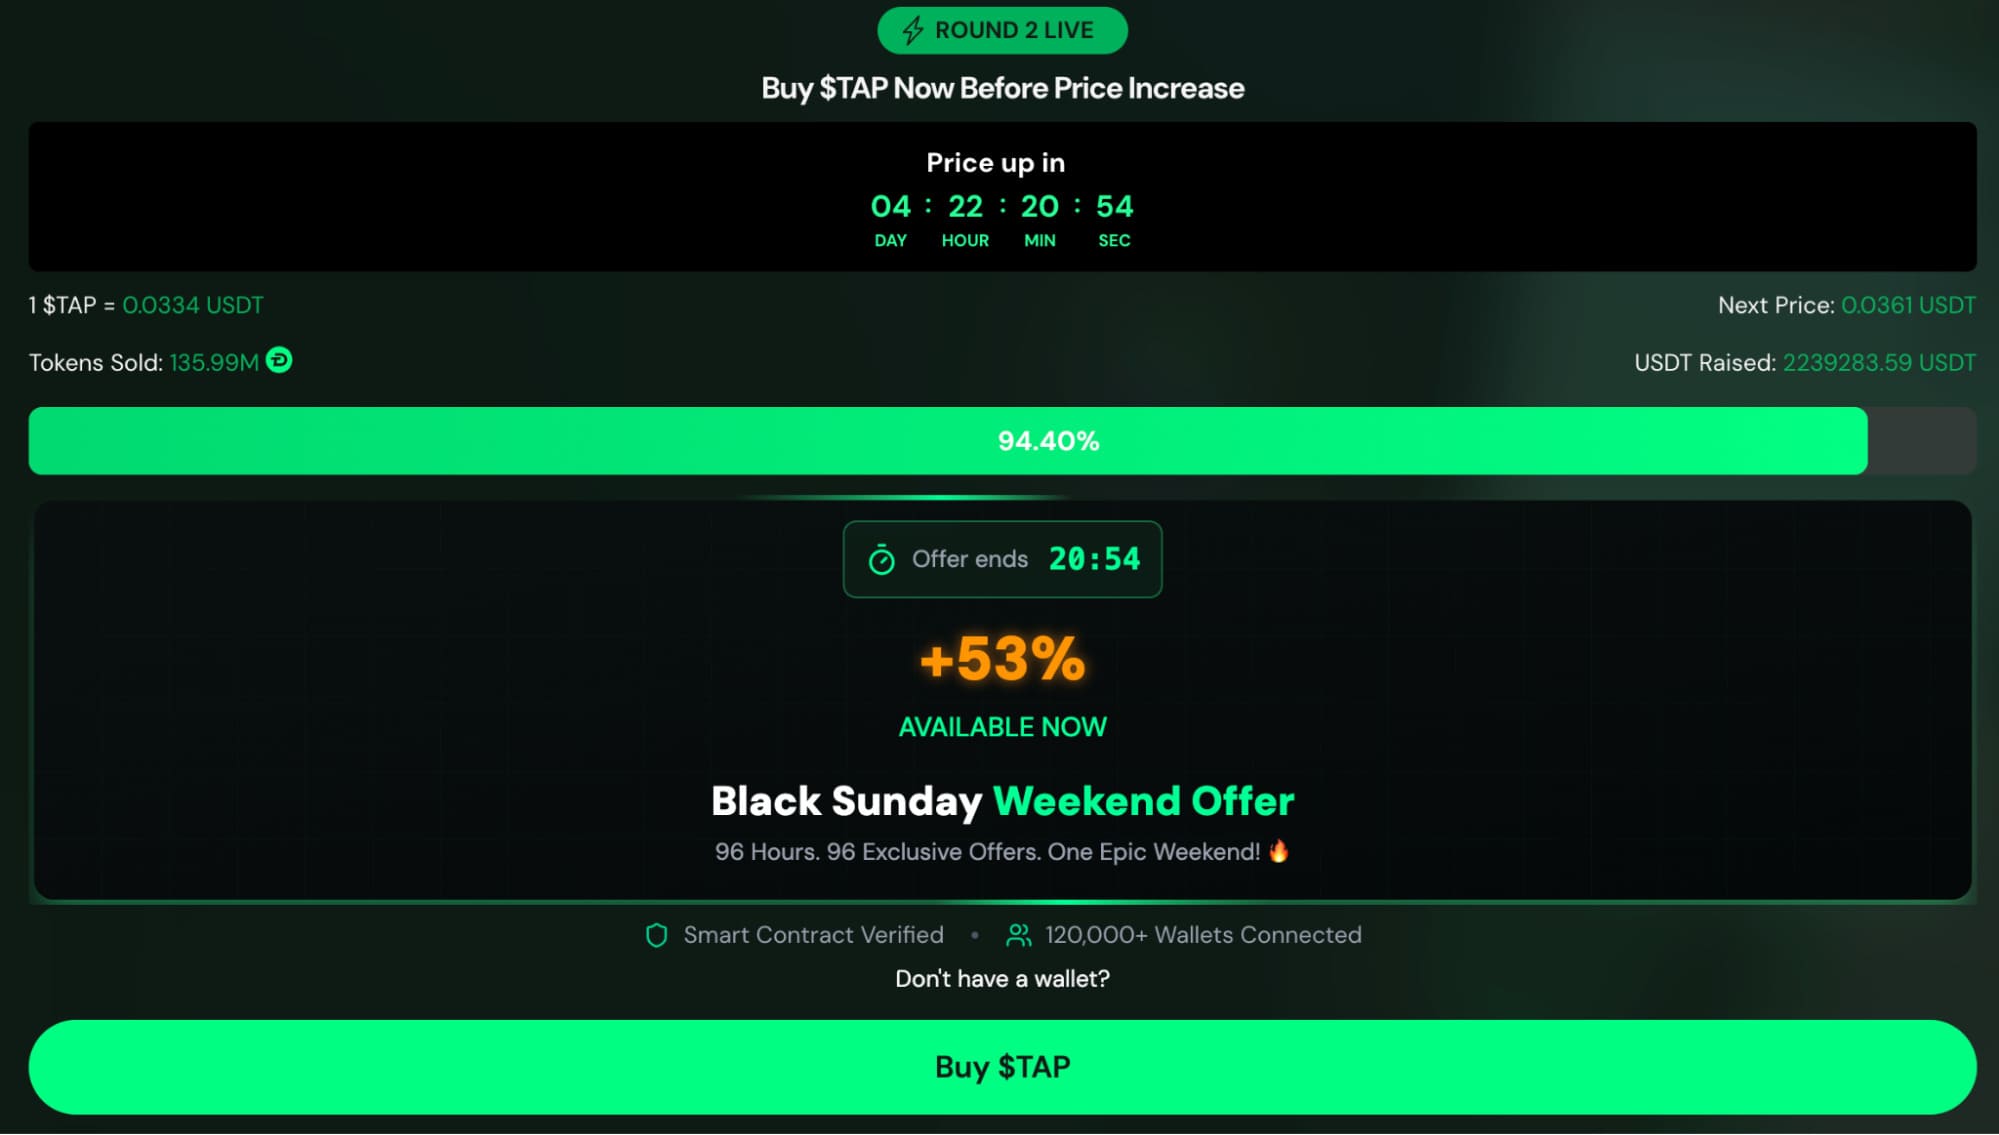The image size is (1999, 1135).
Task: Click the fire emoji after Epic Weekend
Action: (x=1278, y=851)
